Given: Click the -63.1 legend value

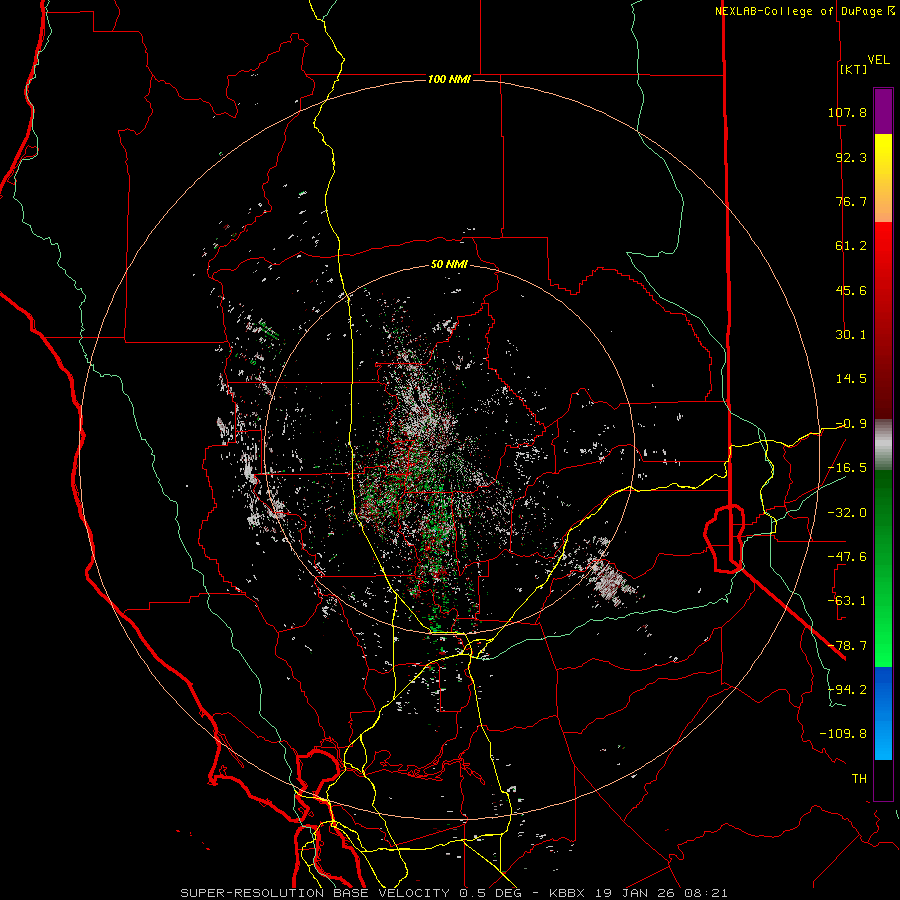Looking at the screenshot, I should (847, 601).
